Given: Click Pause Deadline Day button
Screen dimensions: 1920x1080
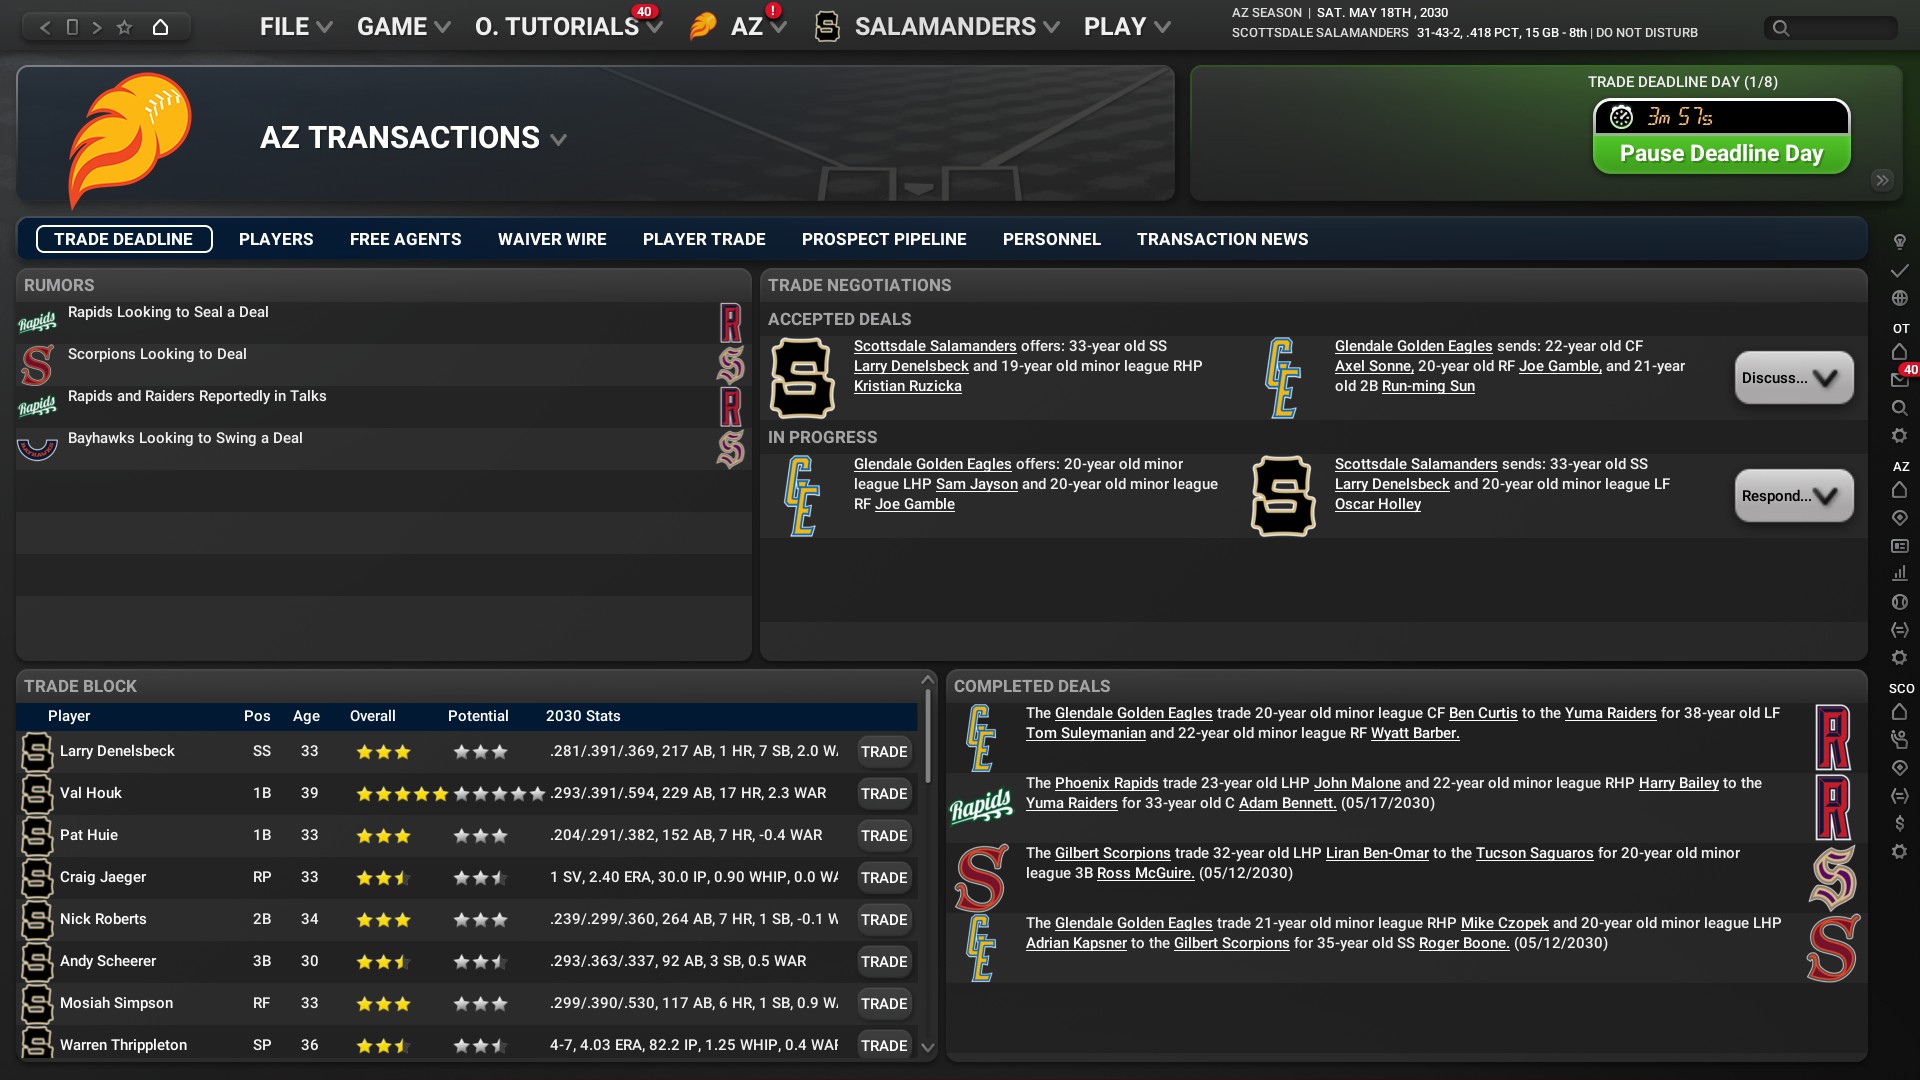Looking at the screenshot, I should click(1721, 153).
